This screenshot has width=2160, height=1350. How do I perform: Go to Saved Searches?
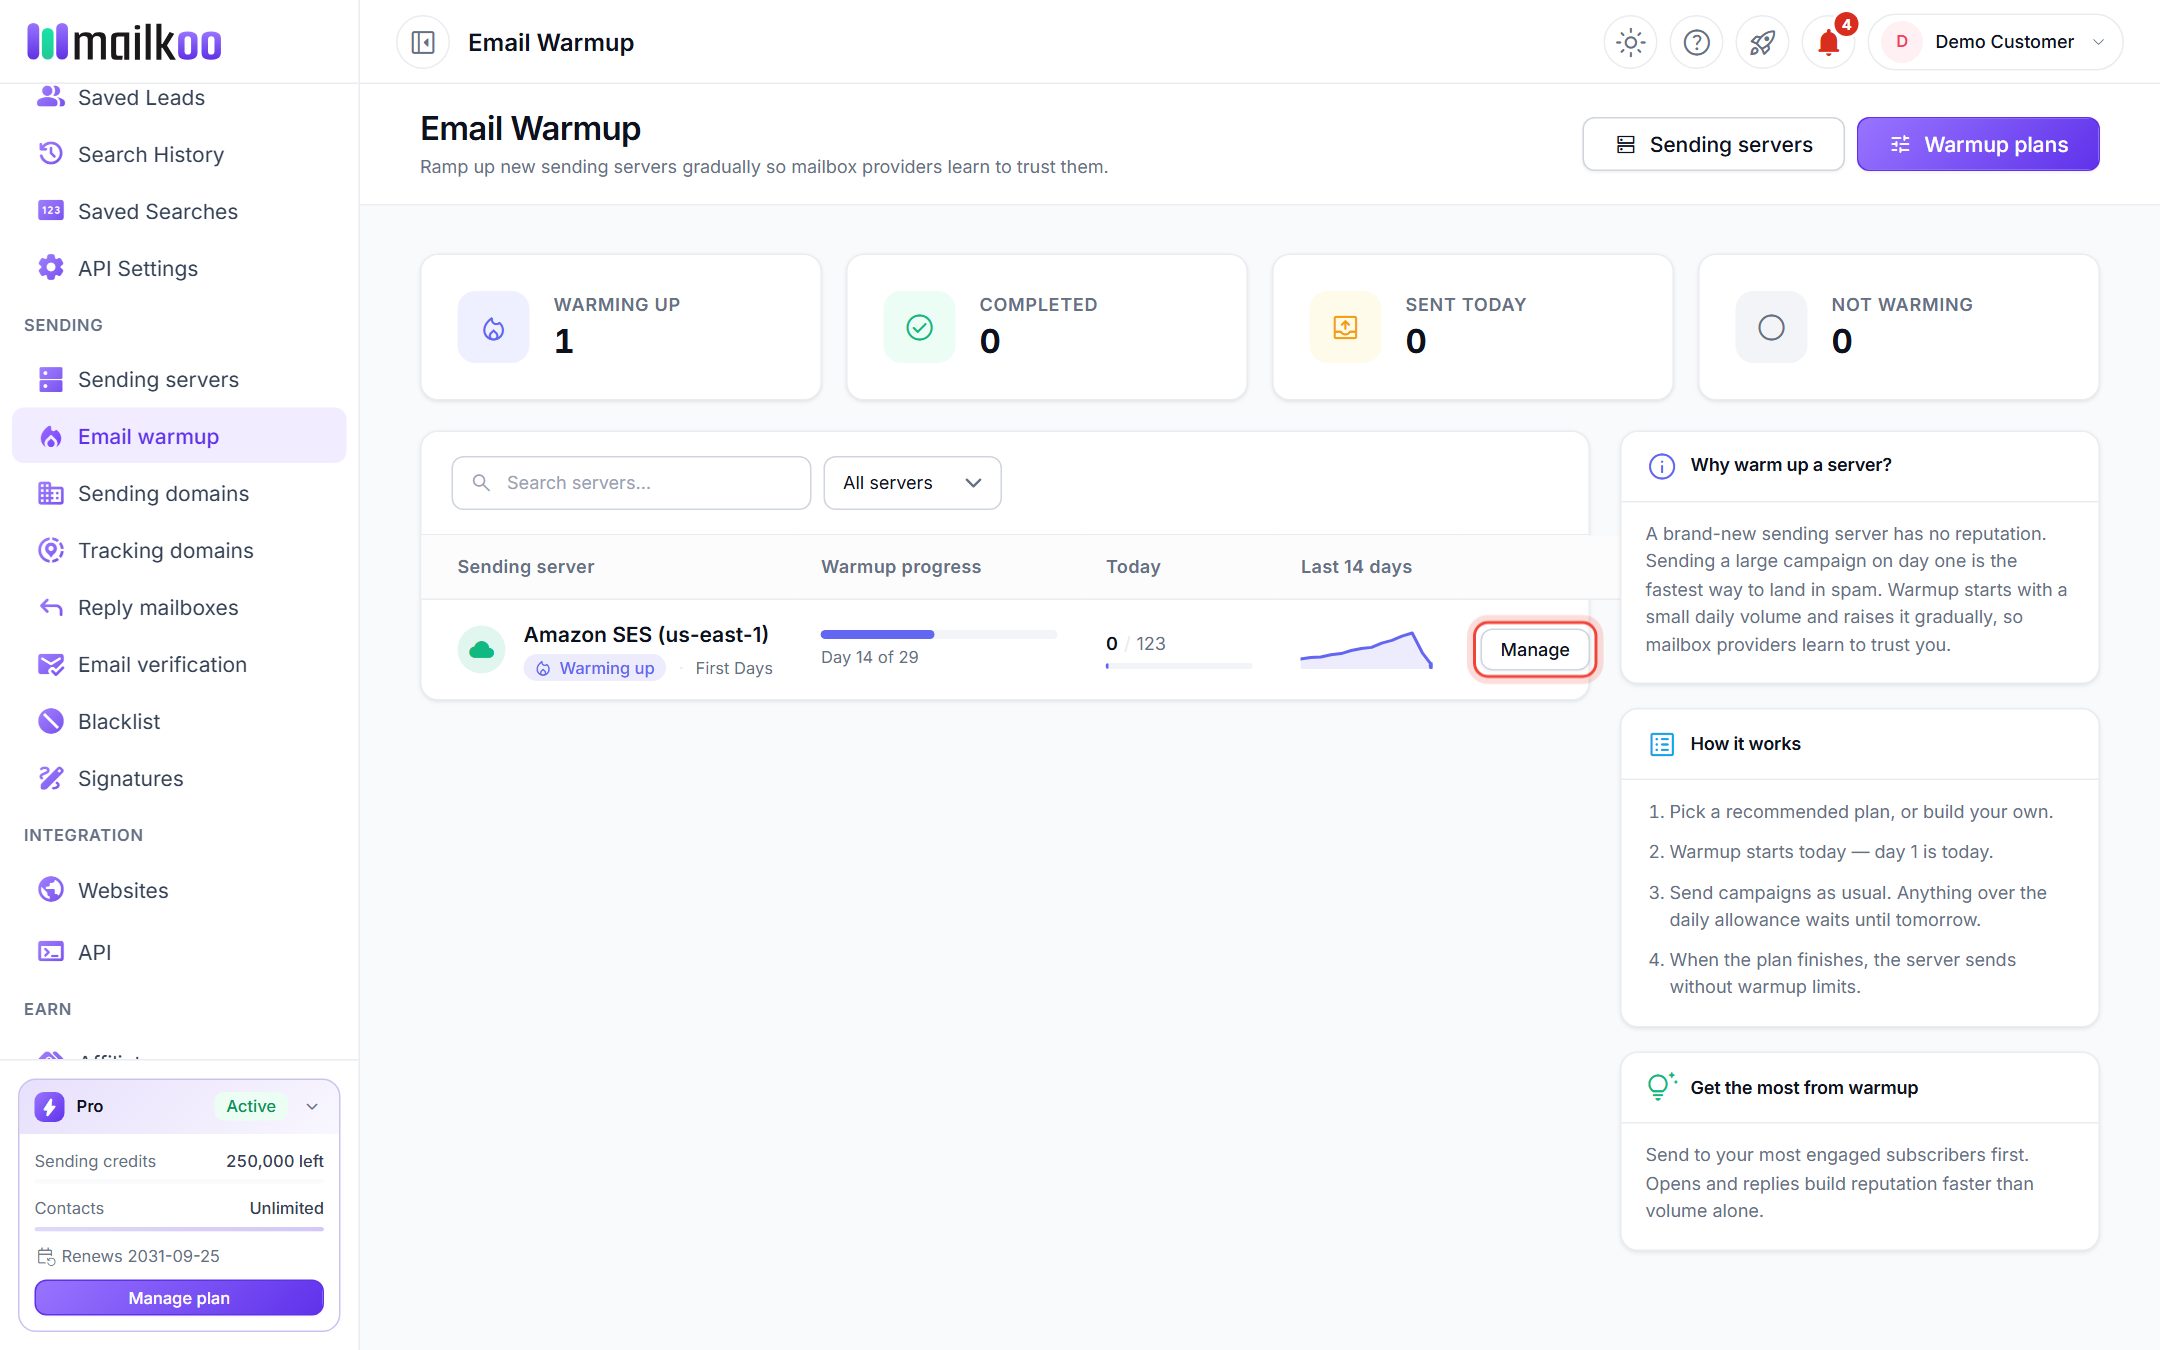[180, 211]
